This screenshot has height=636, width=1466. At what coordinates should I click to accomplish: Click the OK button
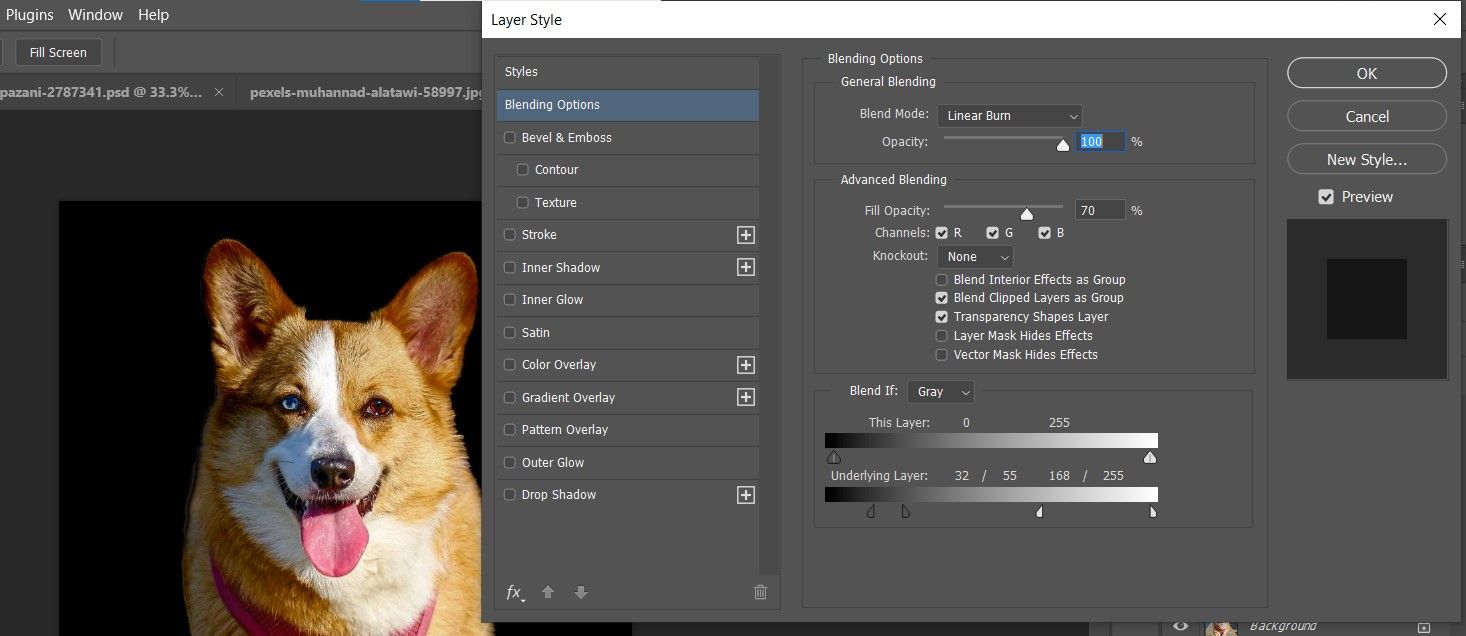point(1366,73)
